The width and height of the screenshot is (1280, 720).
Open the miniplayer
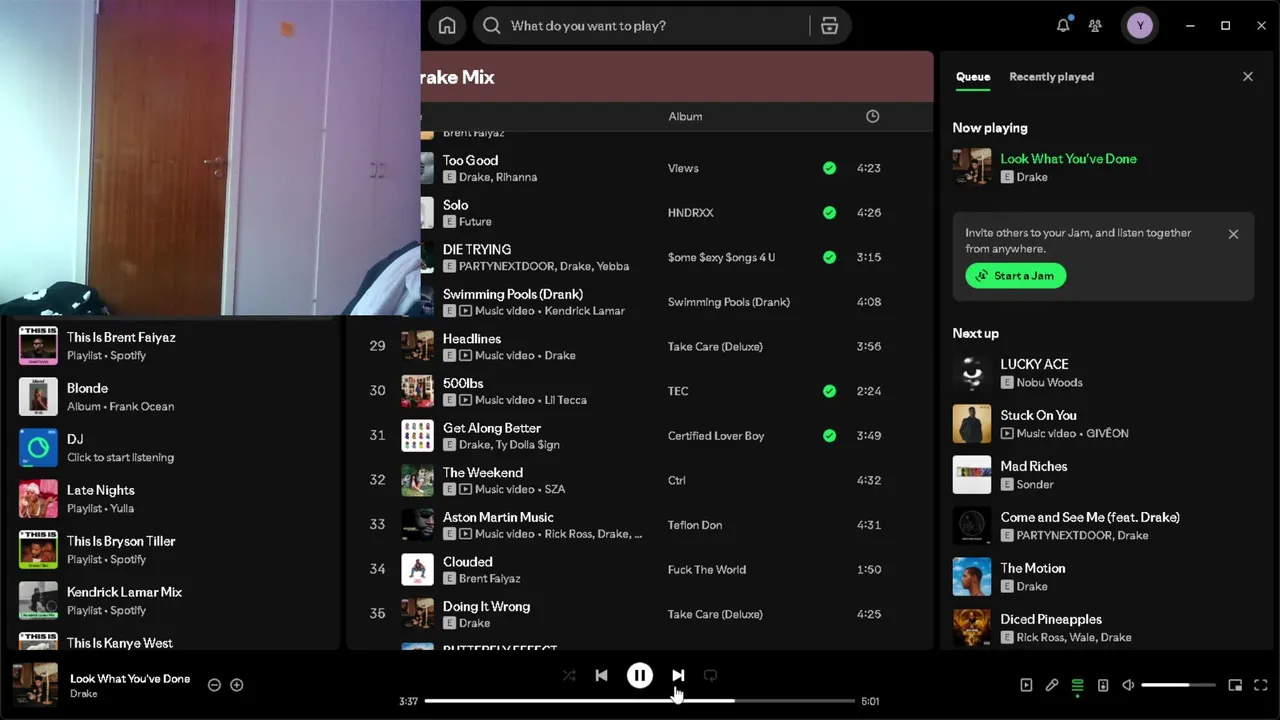point(1235,685)
